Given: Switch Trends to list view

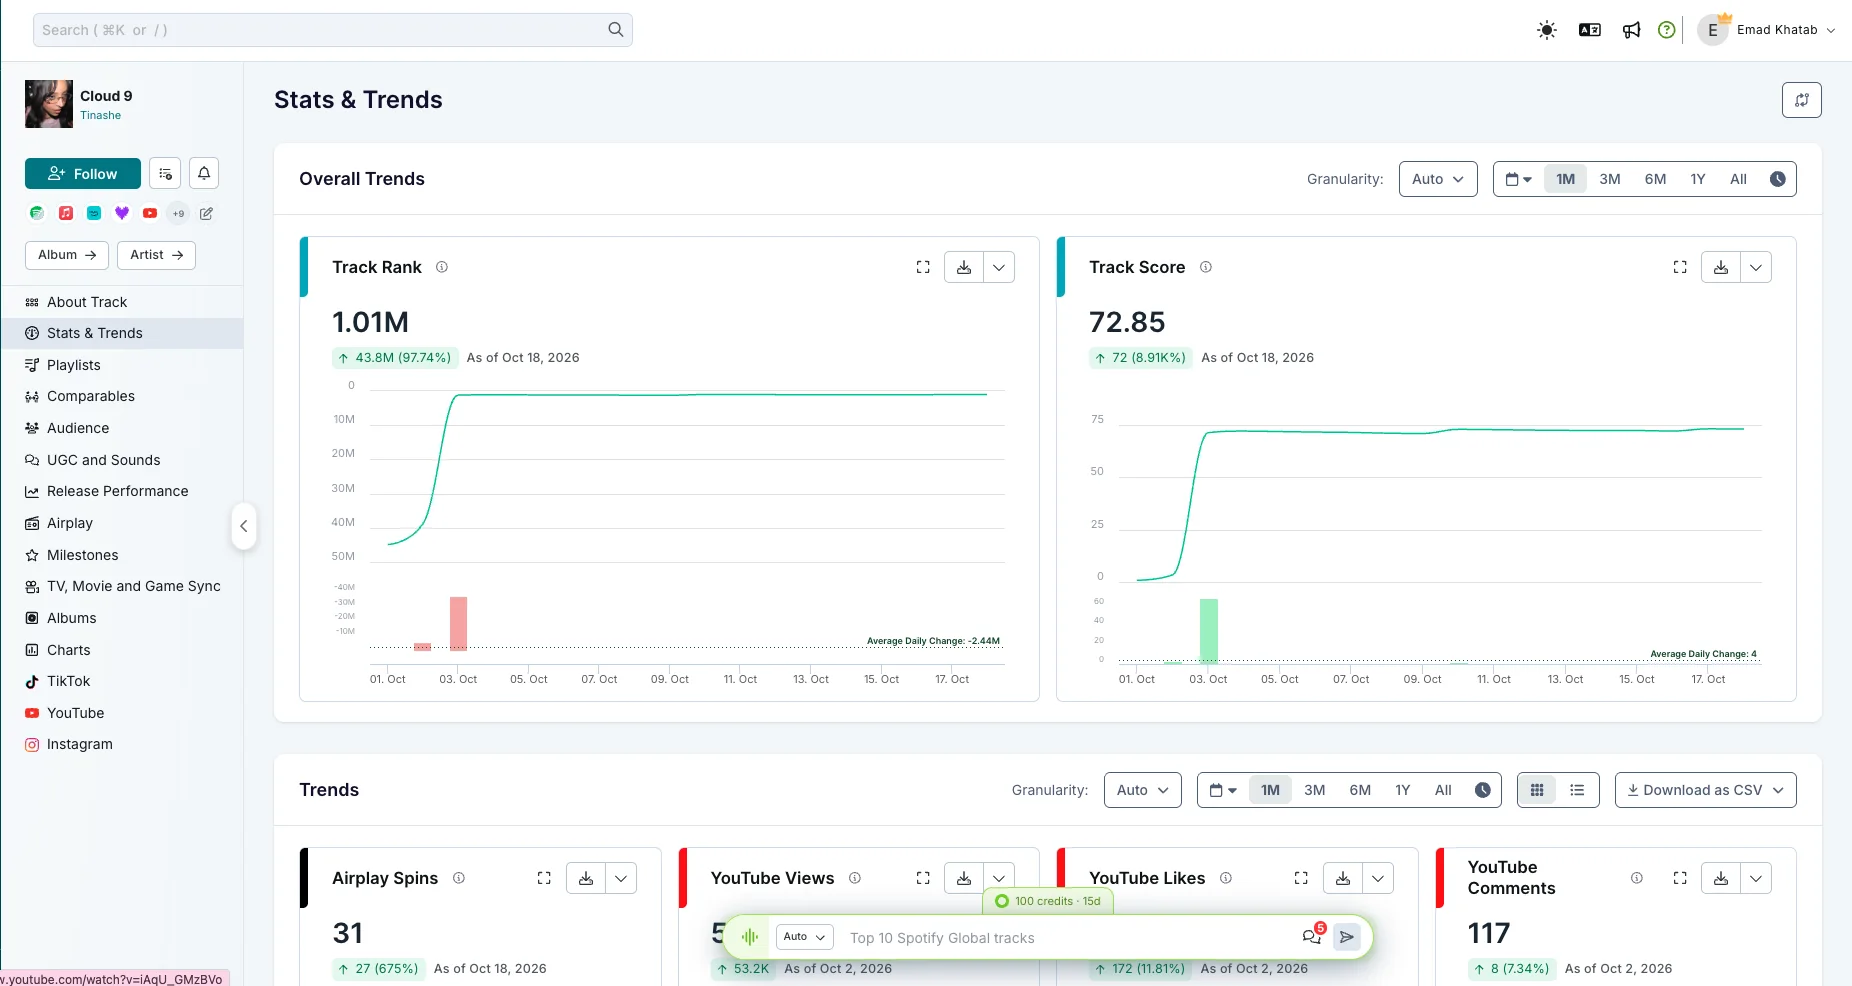Looking at the screenshot, I should [x=1577, y=790].
